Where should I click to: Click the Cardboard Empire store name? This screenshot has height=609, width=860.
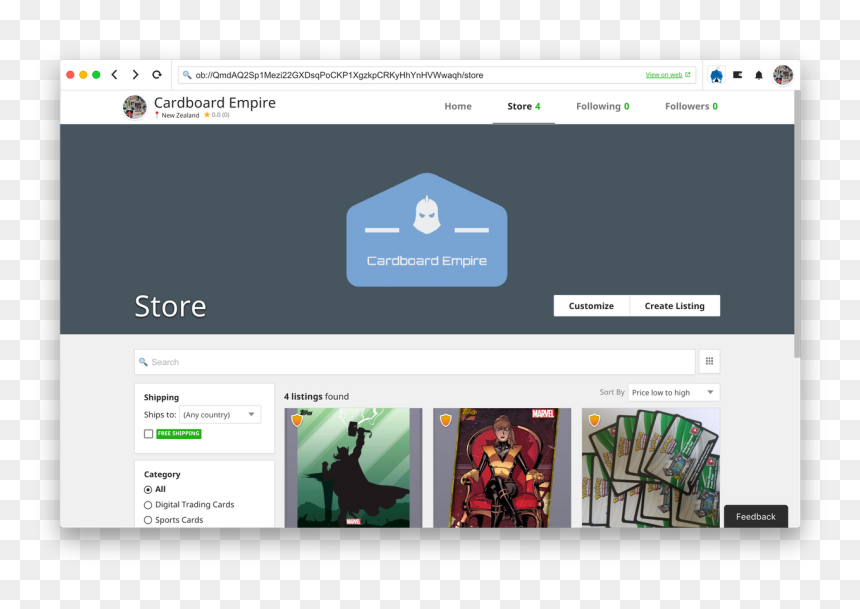click(x=214, y=103)
